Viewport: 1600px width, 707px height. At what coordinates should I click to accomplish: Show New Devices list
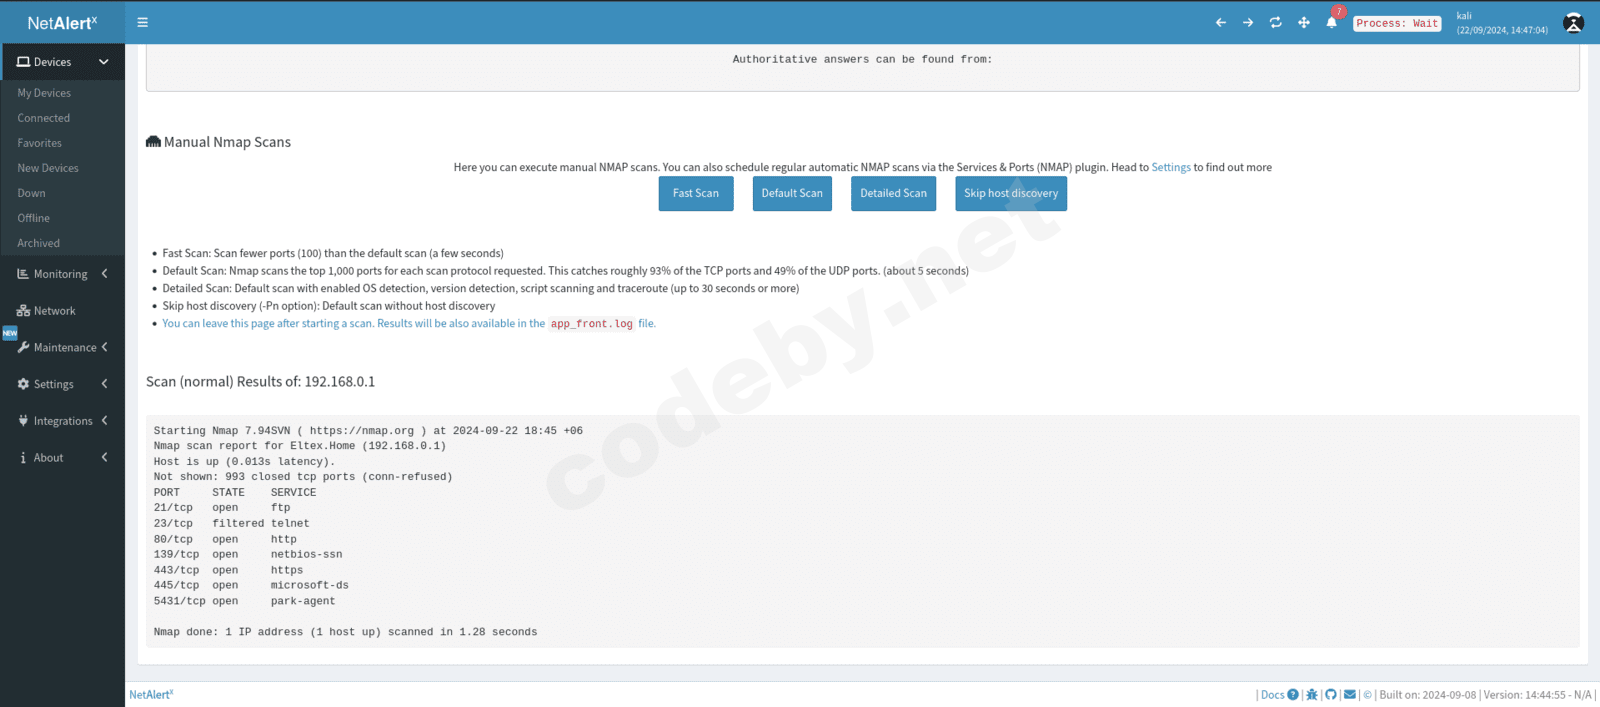48,168
